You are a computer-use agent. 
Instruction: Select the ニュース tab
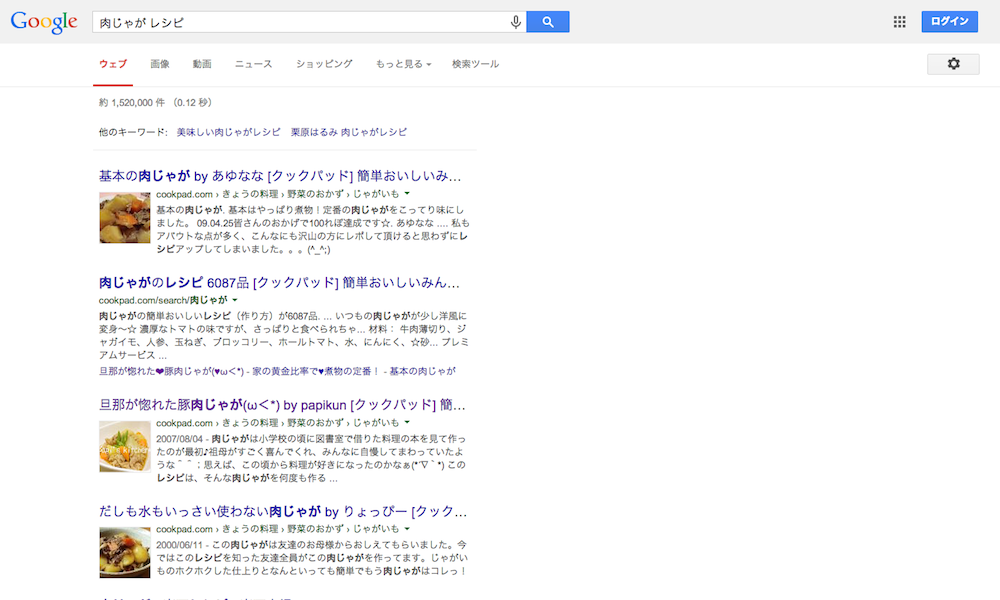pos(253,64)
